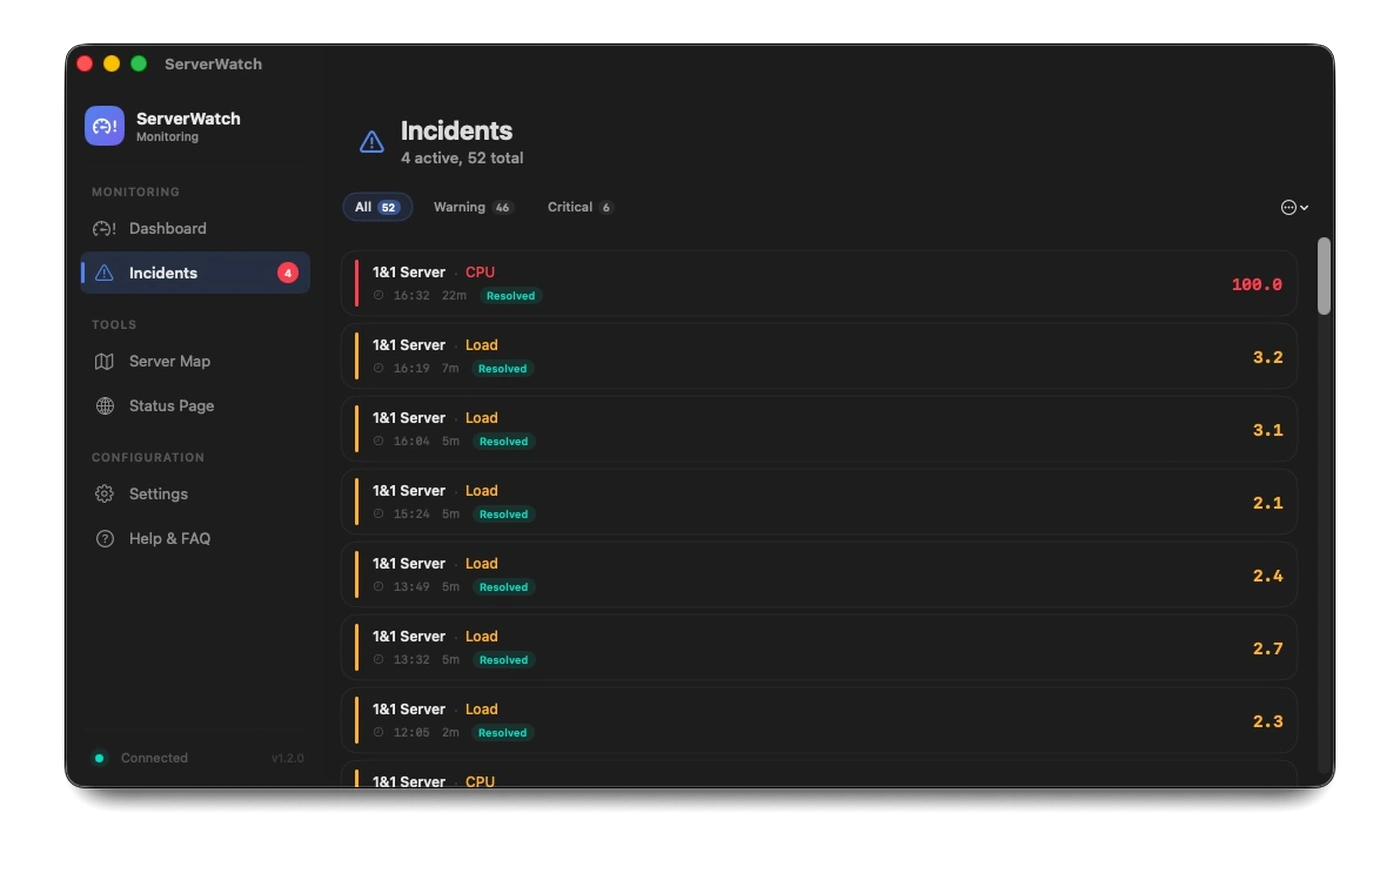Click the Status Page sidebar link

171,406
